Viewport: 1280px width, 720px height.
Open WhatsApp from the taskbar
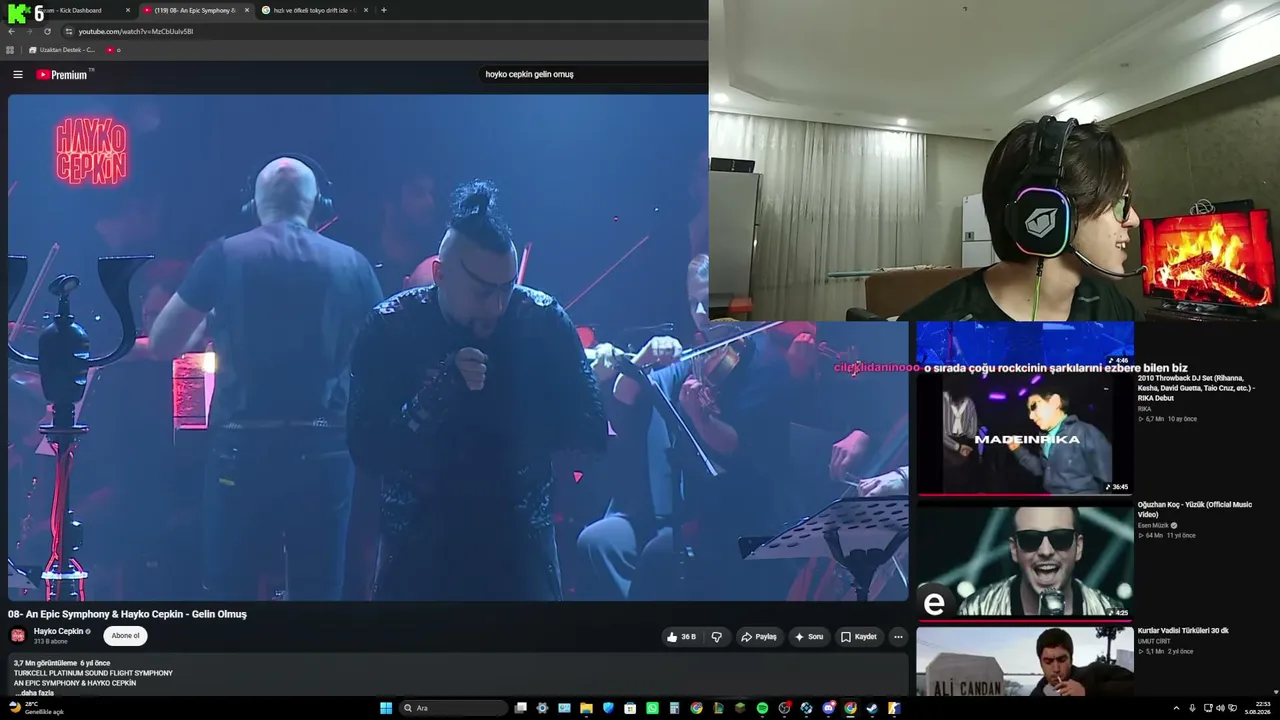652,708
